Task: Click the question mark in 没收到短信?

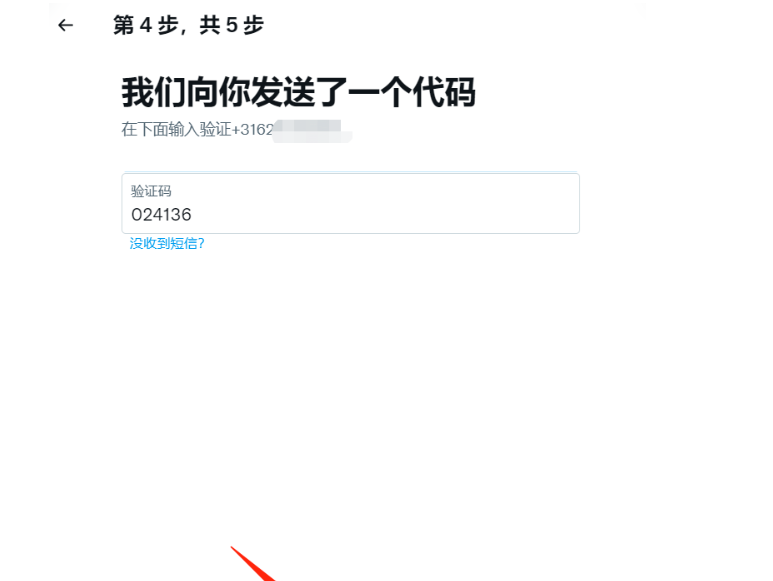Action: tap(201, 243)
